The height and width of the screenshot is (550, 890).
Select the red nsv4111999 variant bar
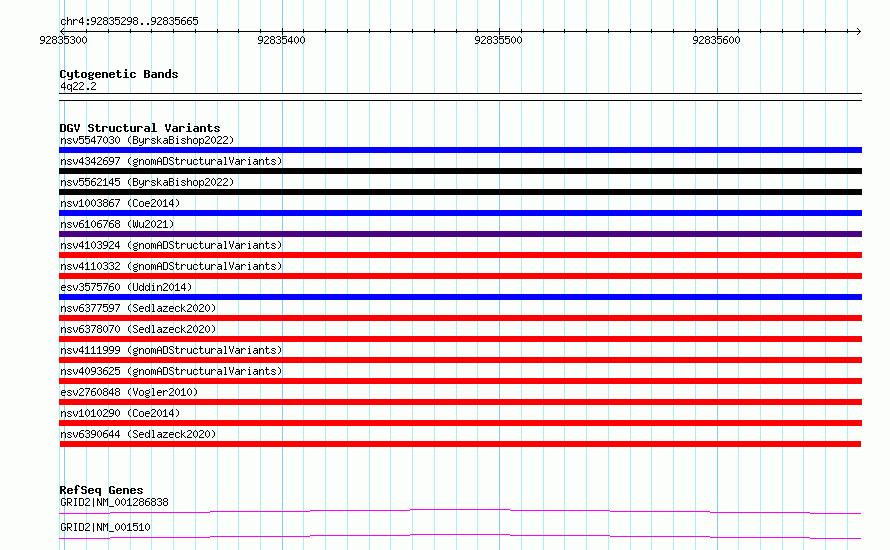[460, 360]
